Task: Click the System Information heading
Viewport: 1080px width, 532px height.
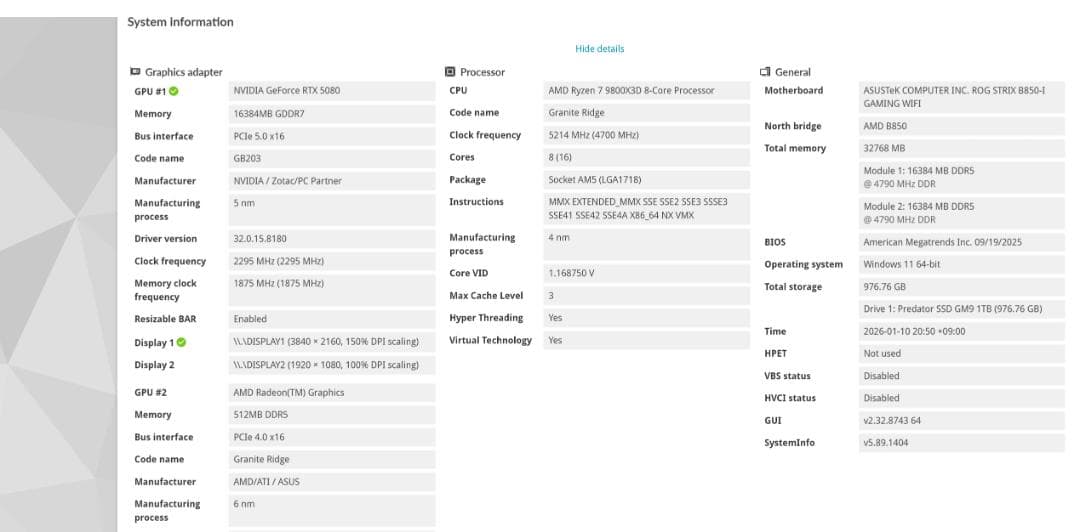Action: point(180,22)
